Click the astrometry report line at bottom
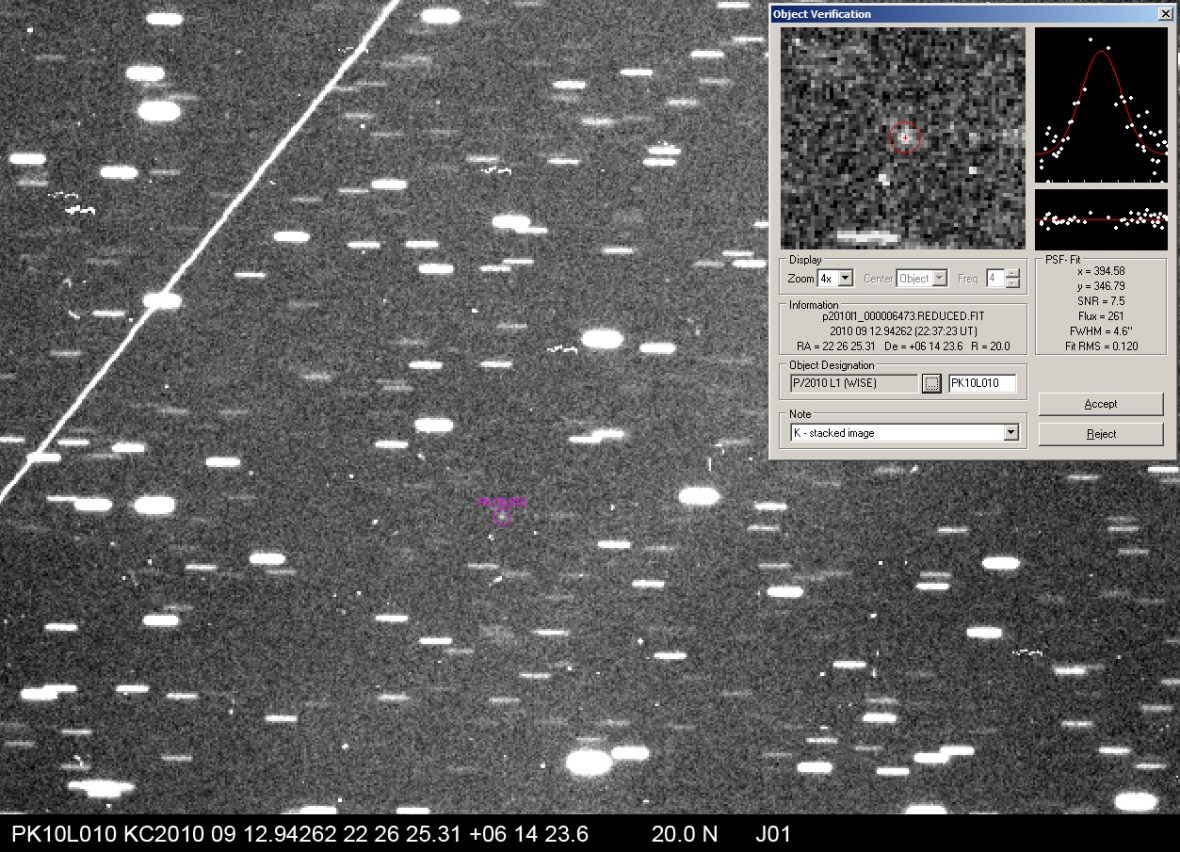This screenshot has width=1180, height=852. [x=400, y=834]
